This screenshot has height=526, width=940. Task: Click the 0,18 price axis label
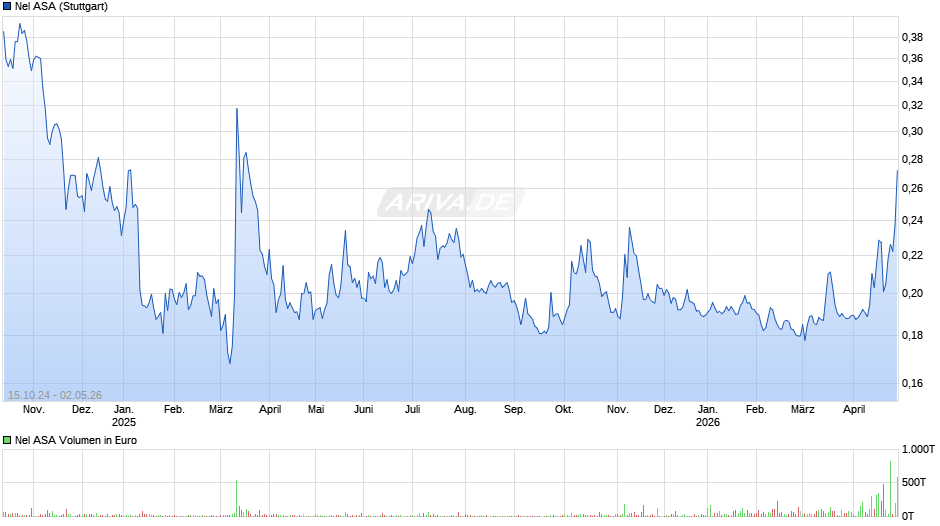coord(912,335)
